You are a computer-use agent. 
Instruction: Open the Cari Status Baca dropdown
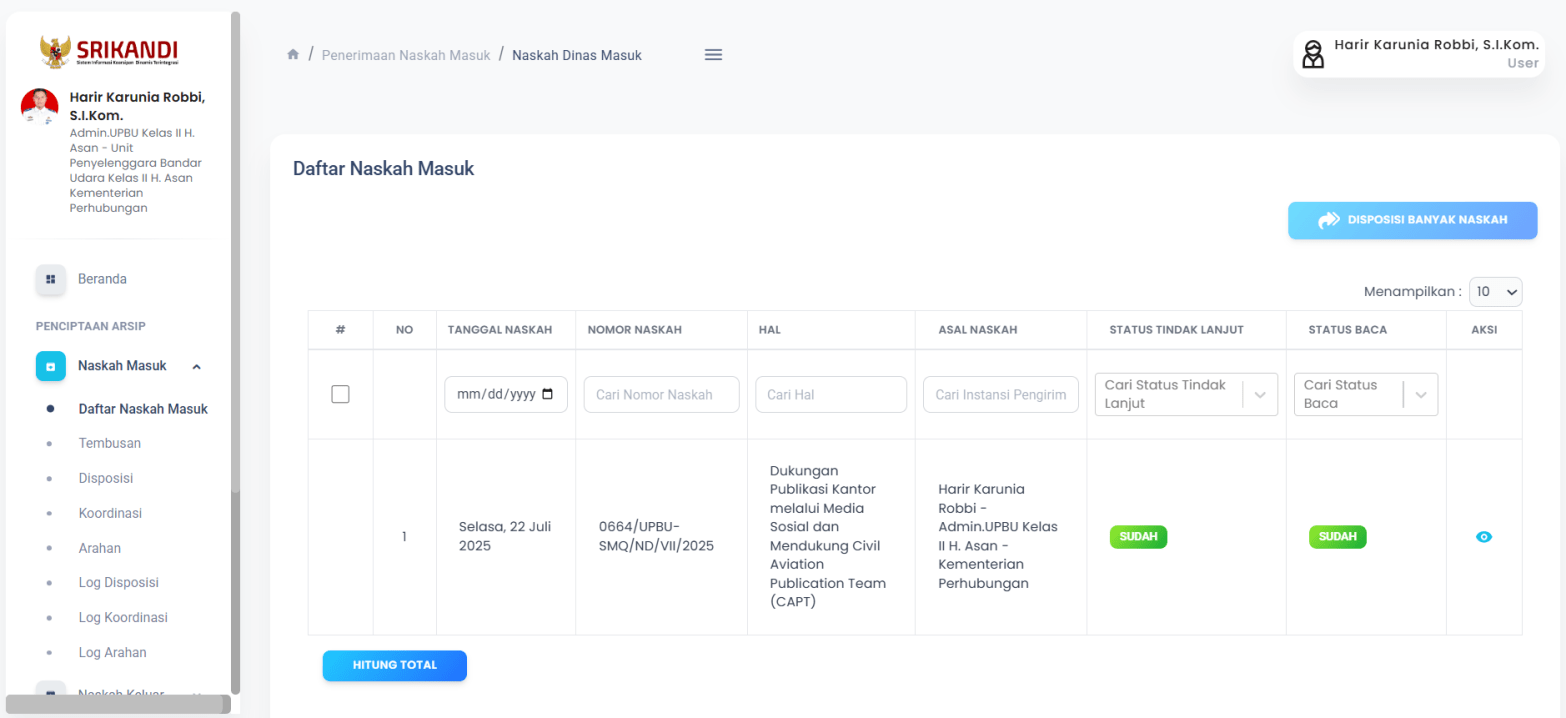click(x=1420, y=395)
